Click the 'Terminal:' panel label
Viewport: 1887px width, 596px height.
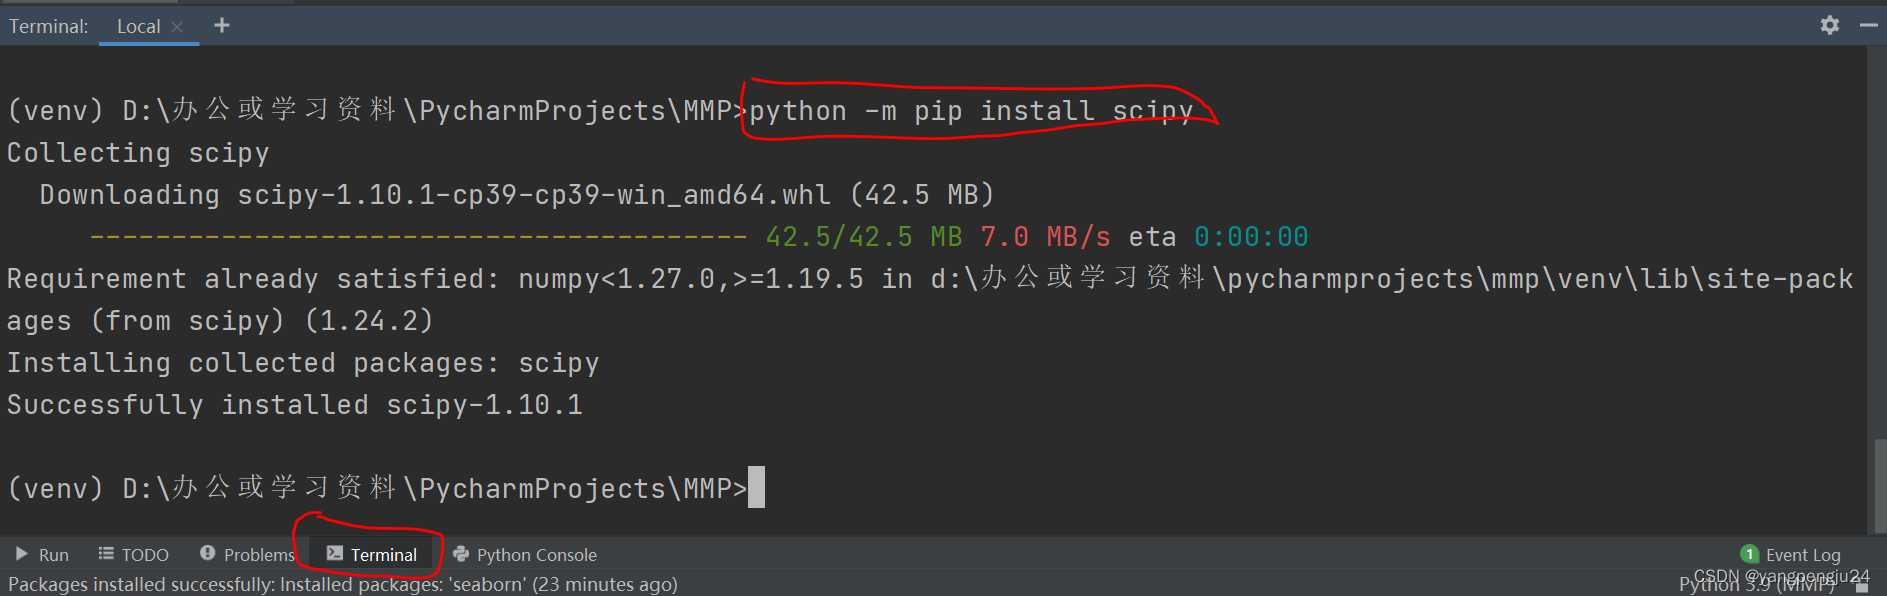[49, 27]
